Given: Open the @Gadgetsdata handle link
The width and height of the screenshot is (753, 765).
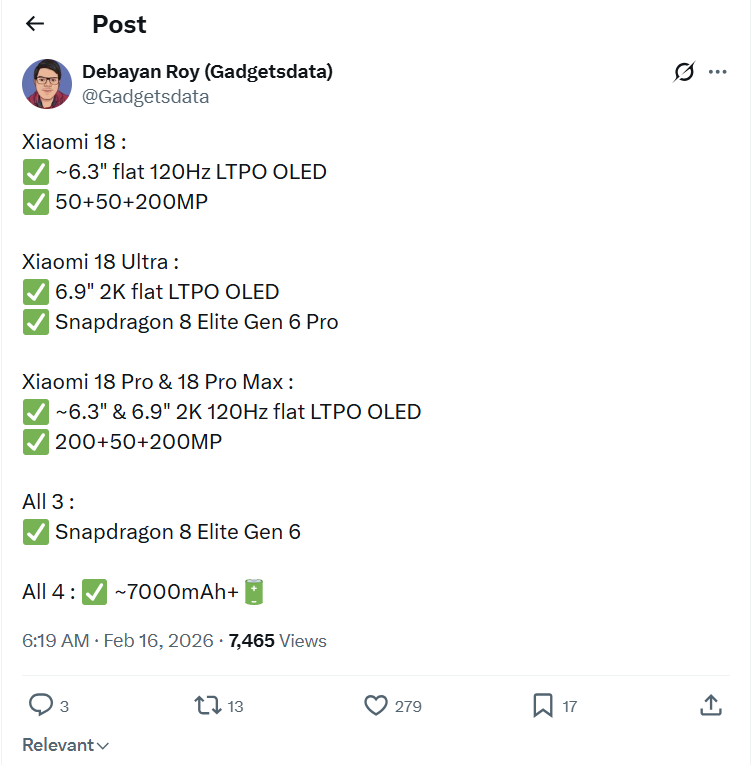Looking at the screenshot, I should tap(145, 97).
